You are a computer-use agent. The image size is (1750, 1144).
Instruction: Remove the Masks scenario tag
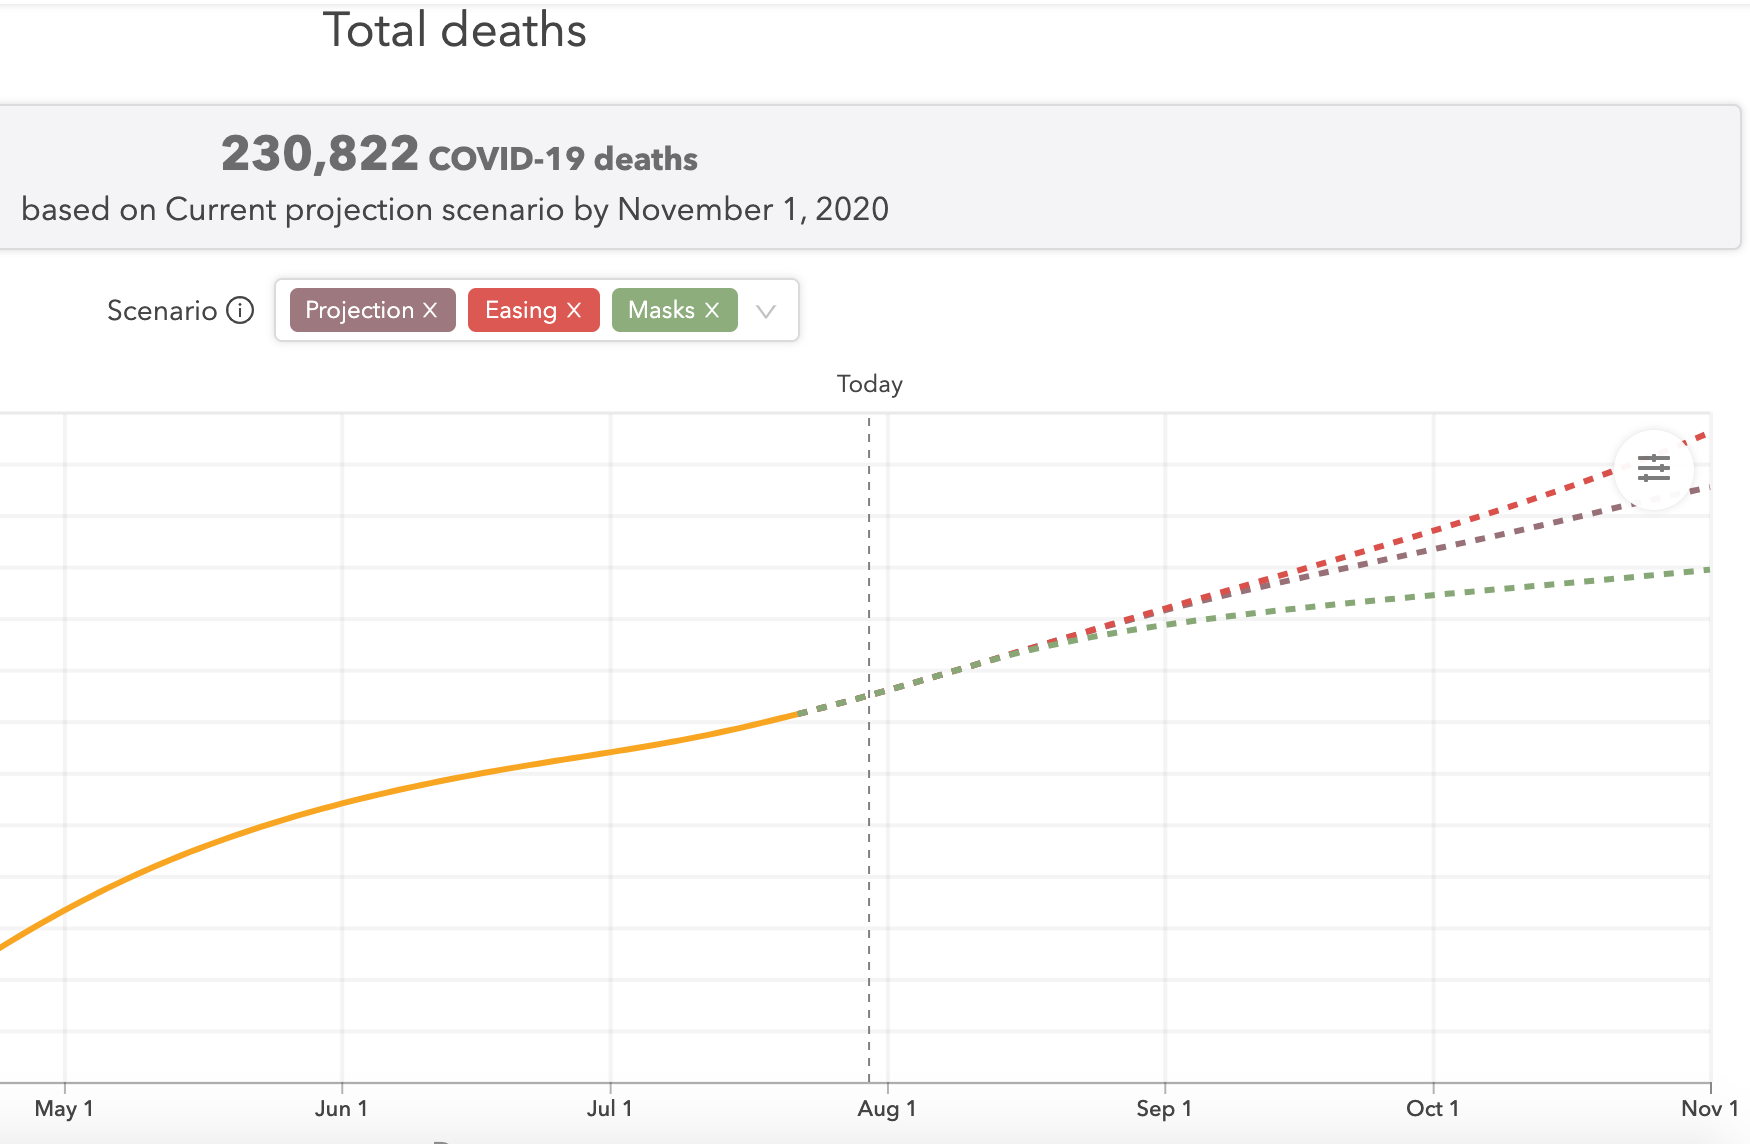pyautogui.click(x=712, y=310)
